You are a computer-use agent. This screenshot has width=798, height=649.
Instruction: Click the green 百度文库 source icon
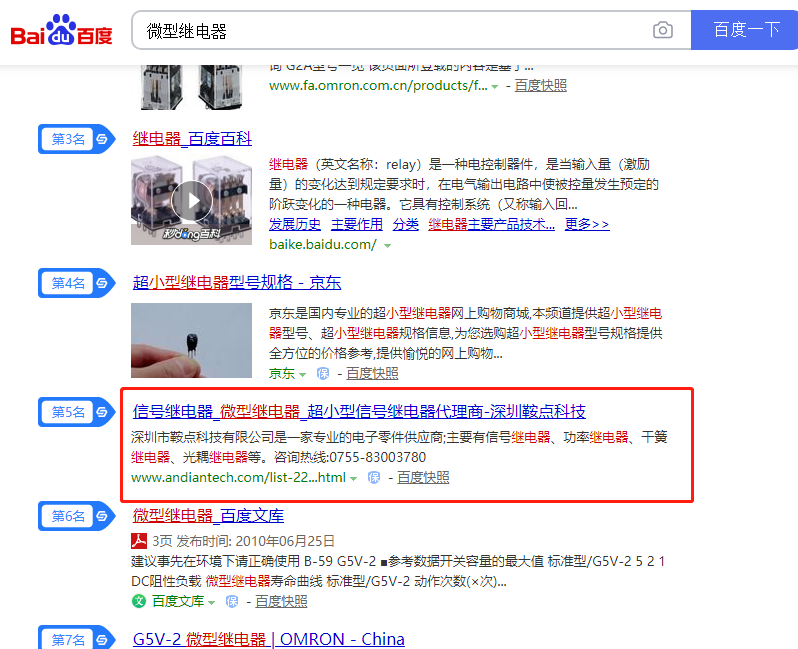139,601
